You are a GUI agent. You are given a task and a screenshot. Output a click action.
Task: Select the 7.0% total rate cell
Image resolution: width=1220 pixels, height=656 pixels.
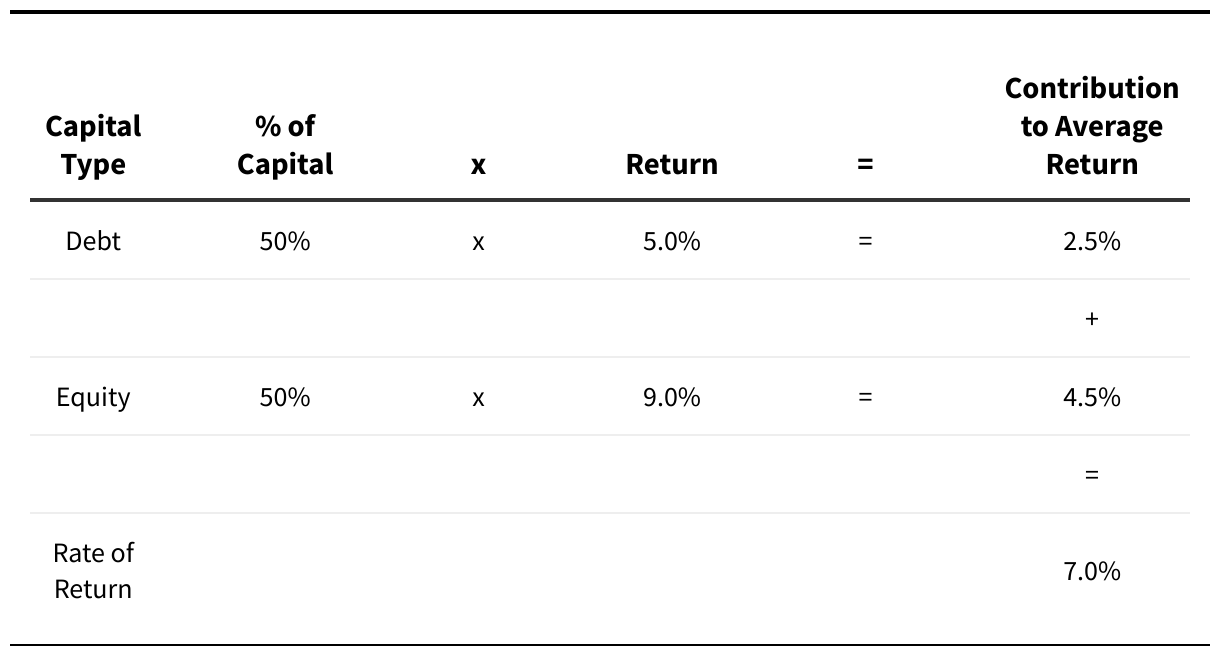coord(1092,571)
